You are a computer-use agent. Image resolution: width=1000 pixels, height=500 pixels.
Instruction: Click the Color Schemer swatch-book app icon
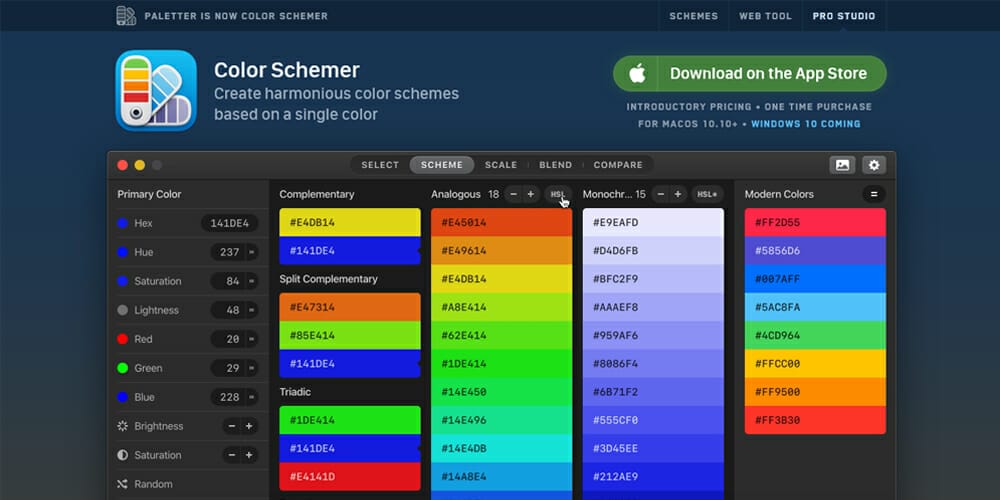156,91
